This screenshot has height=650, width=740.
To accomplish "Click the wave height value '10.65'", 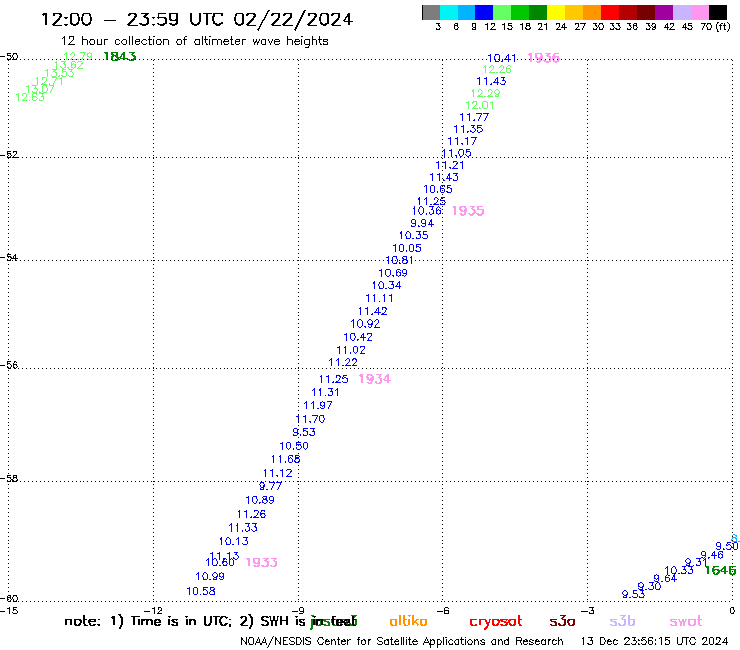I will [x=437, y=189].
